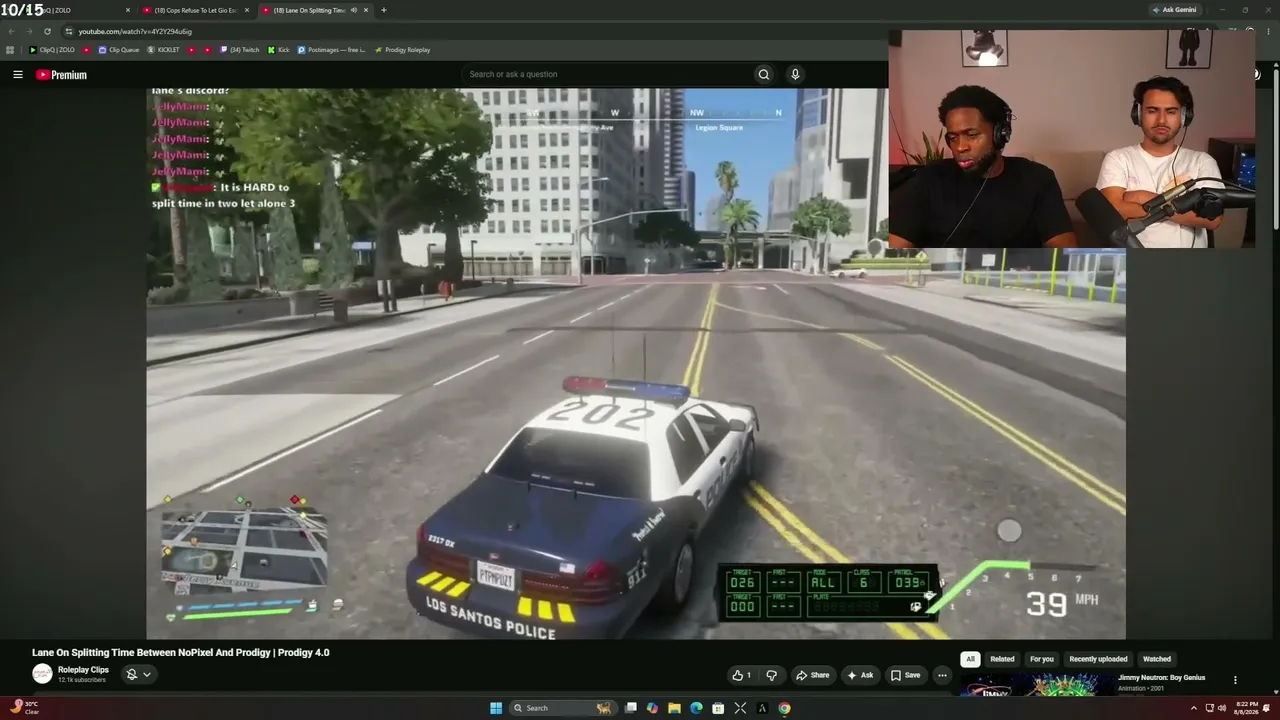This screenshot has width=1280, height=720.
Task: Open the KICKLET bookmark
Action: 164,50
